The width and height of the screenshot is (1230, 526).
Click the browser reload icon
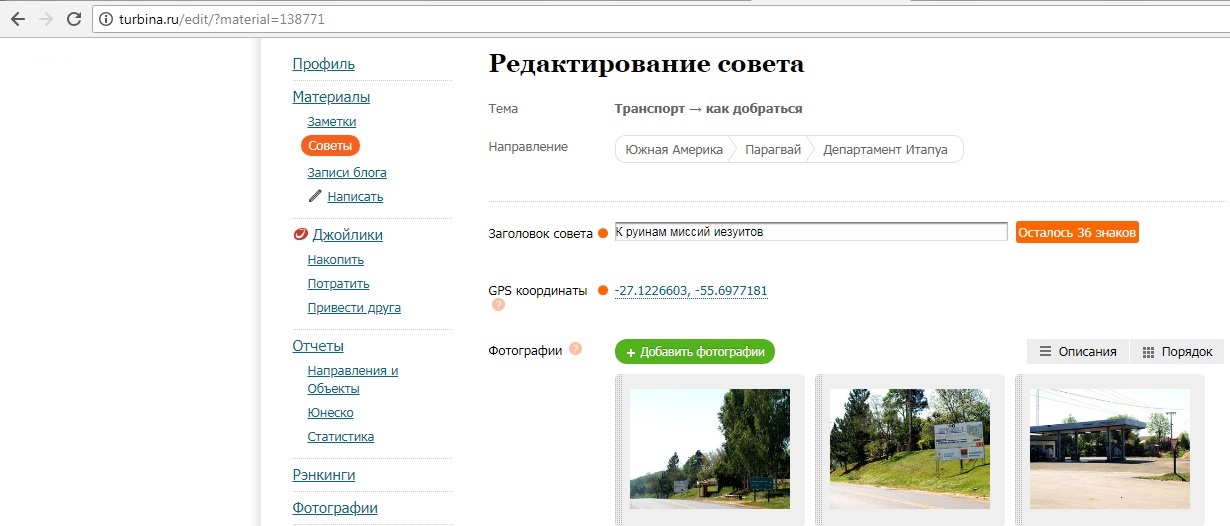pos(73,19)
